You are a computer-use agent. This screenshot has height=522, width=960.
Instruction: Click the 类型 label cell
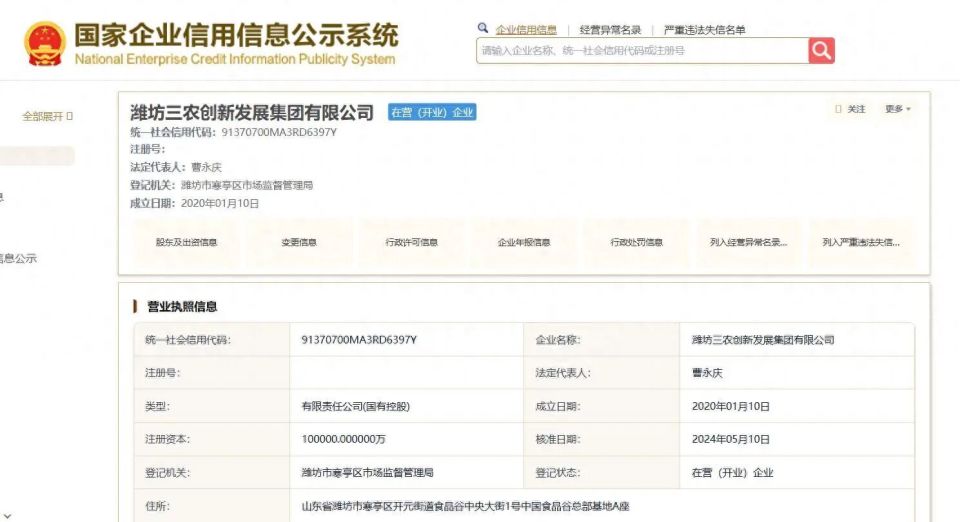coord(212,406)
